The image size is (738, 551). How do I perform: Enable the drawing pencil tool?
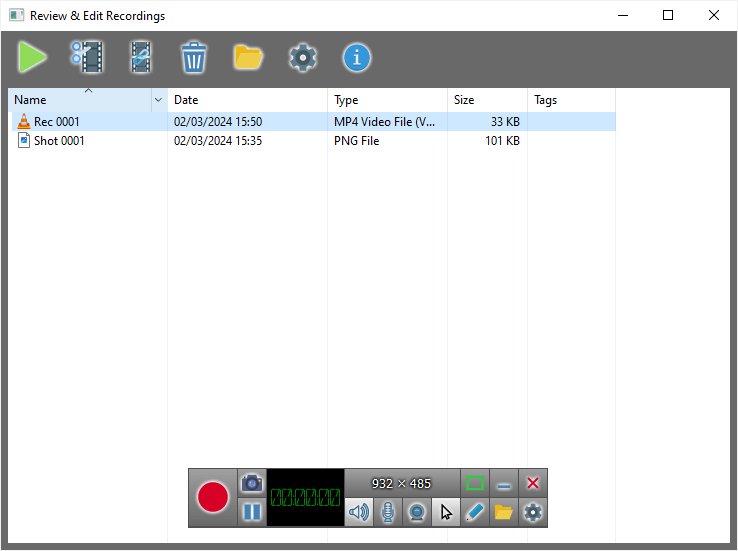click(475, 512)
